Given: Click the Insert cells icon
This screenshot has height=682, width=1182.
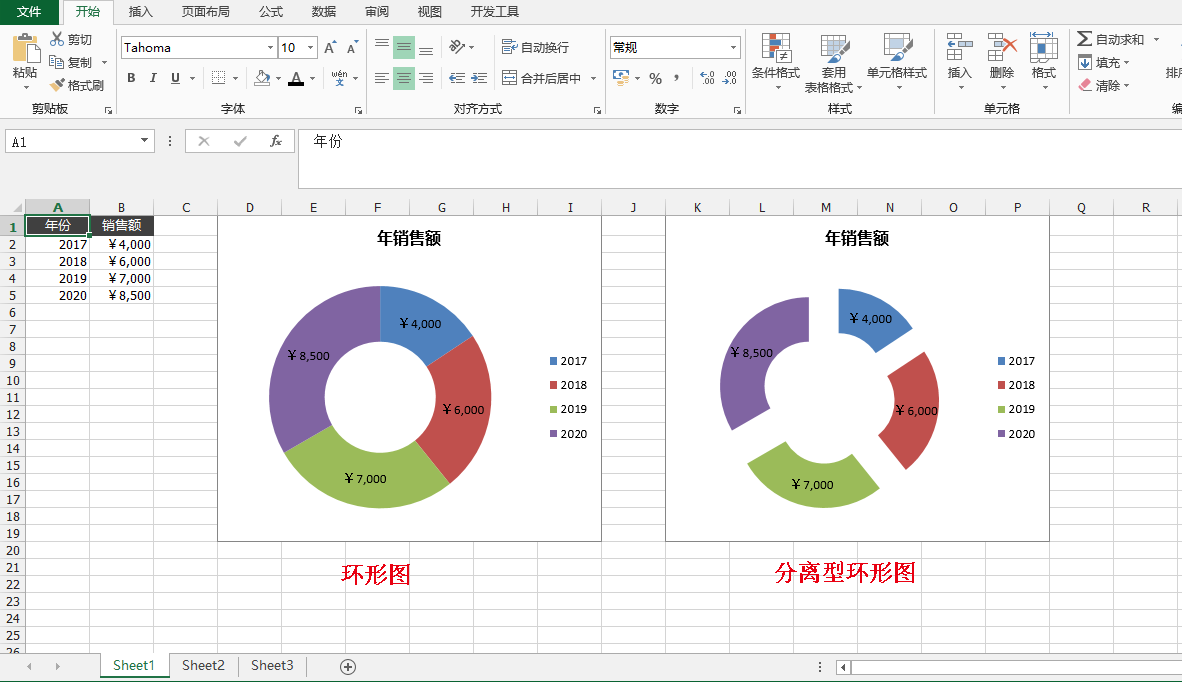Looking at the screenshot, I should pyautogui.click(x=960, y=47).
